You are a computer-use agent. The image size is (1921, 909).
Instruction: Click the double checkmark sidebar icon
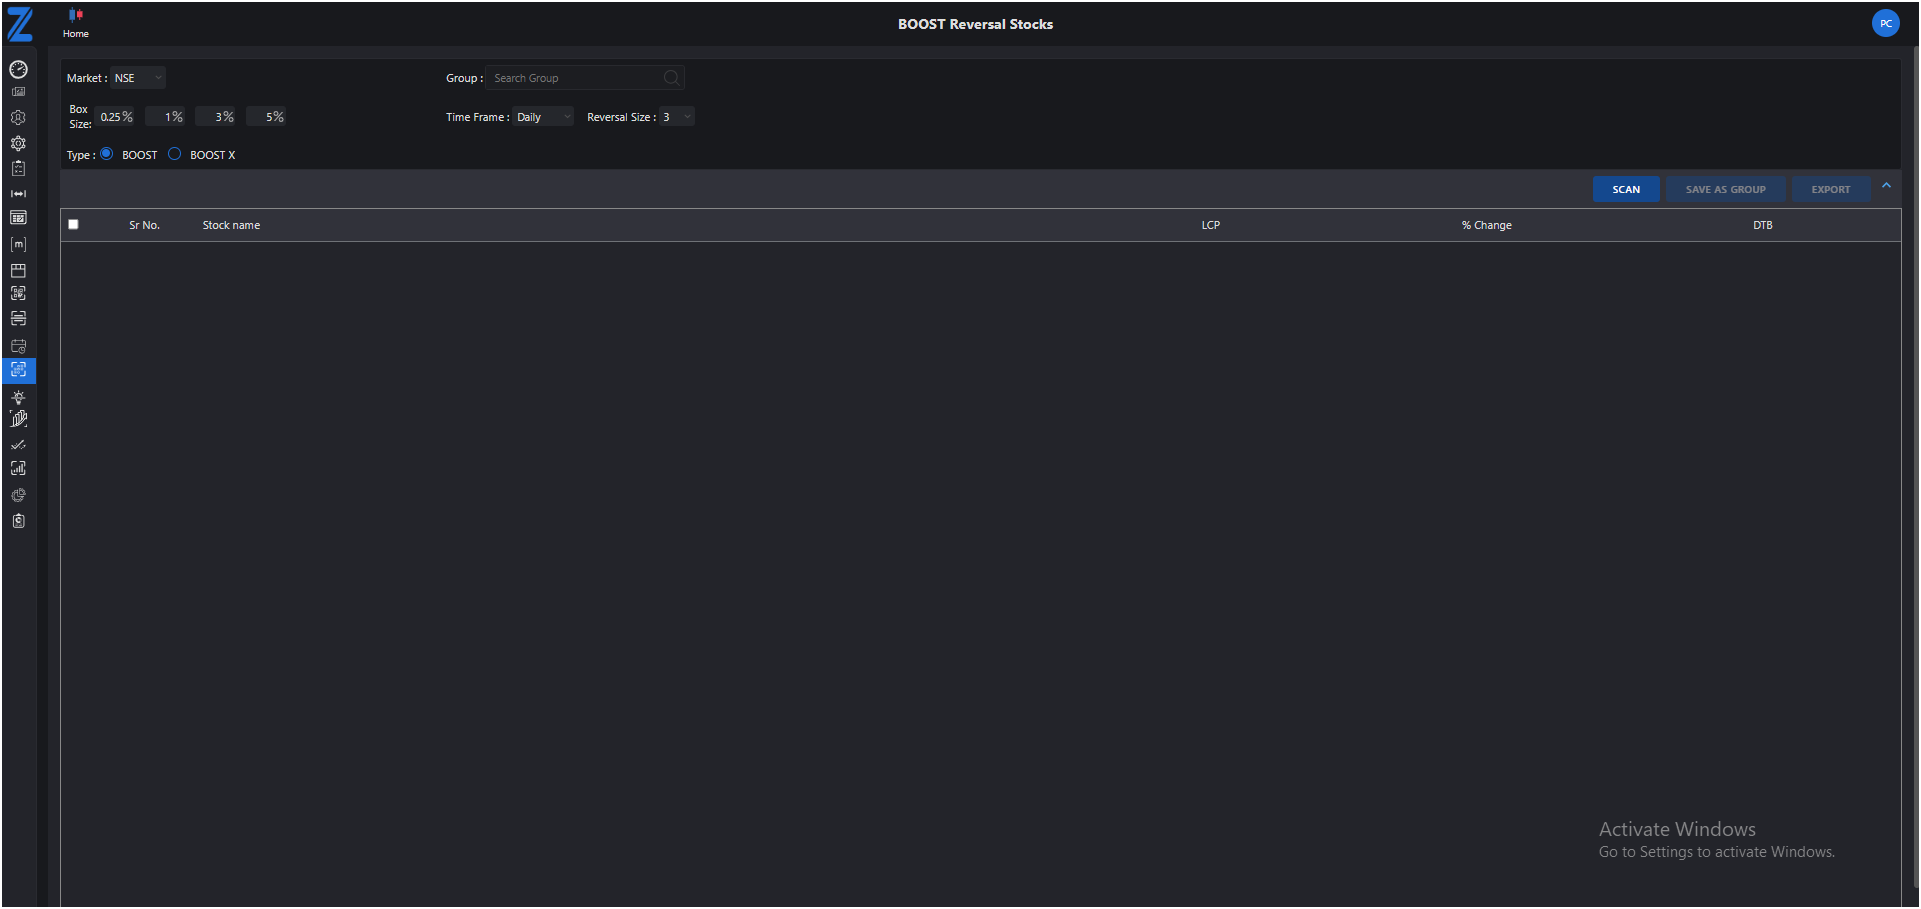tap(18, 445)
